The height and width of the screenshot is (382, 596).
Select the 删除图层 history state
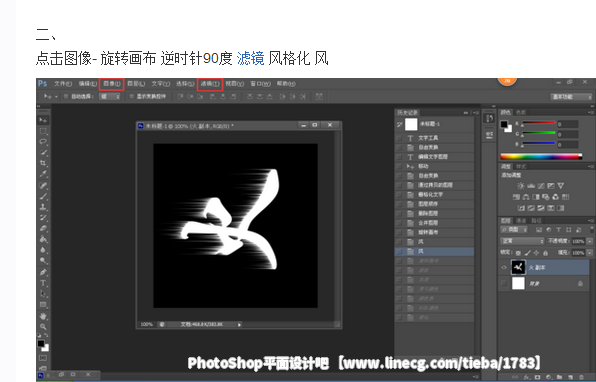[434, 214]
